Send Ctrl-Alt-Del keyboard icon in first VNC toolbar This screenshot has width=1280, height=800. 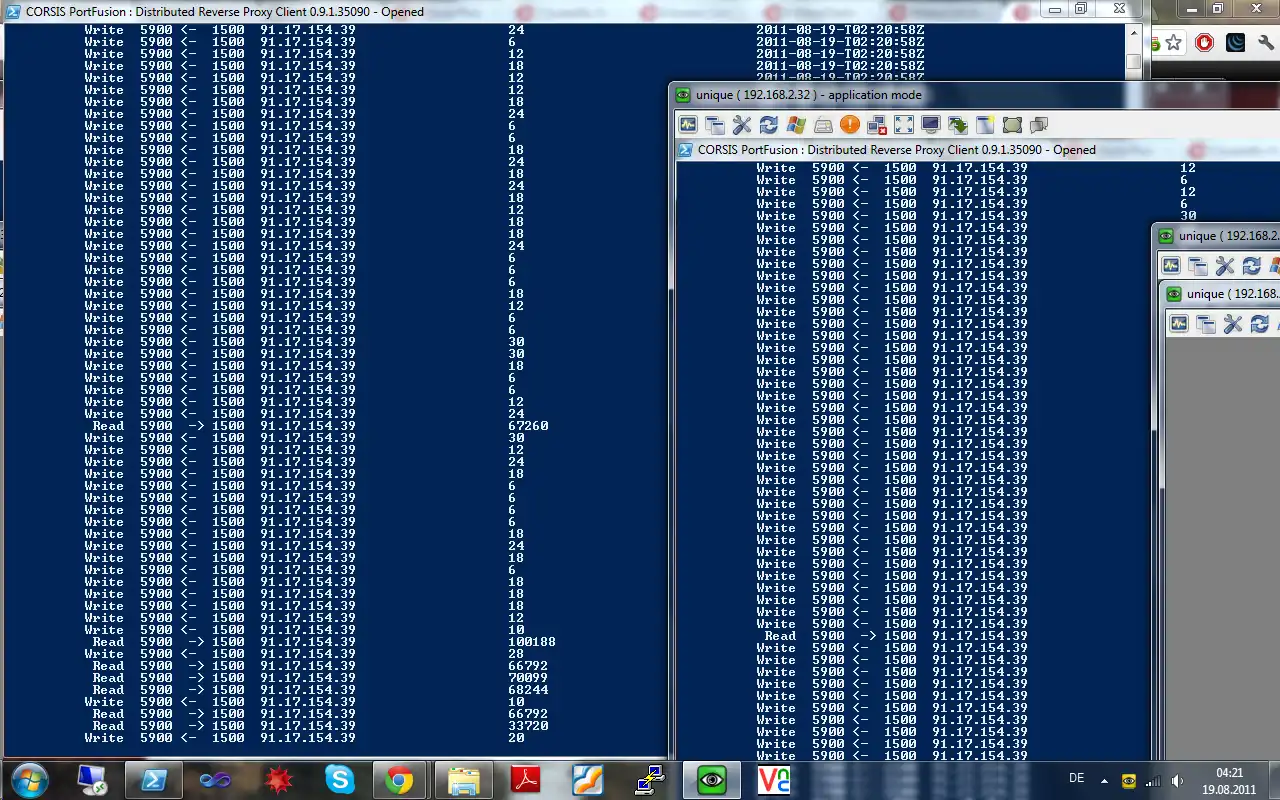(823, 125)
